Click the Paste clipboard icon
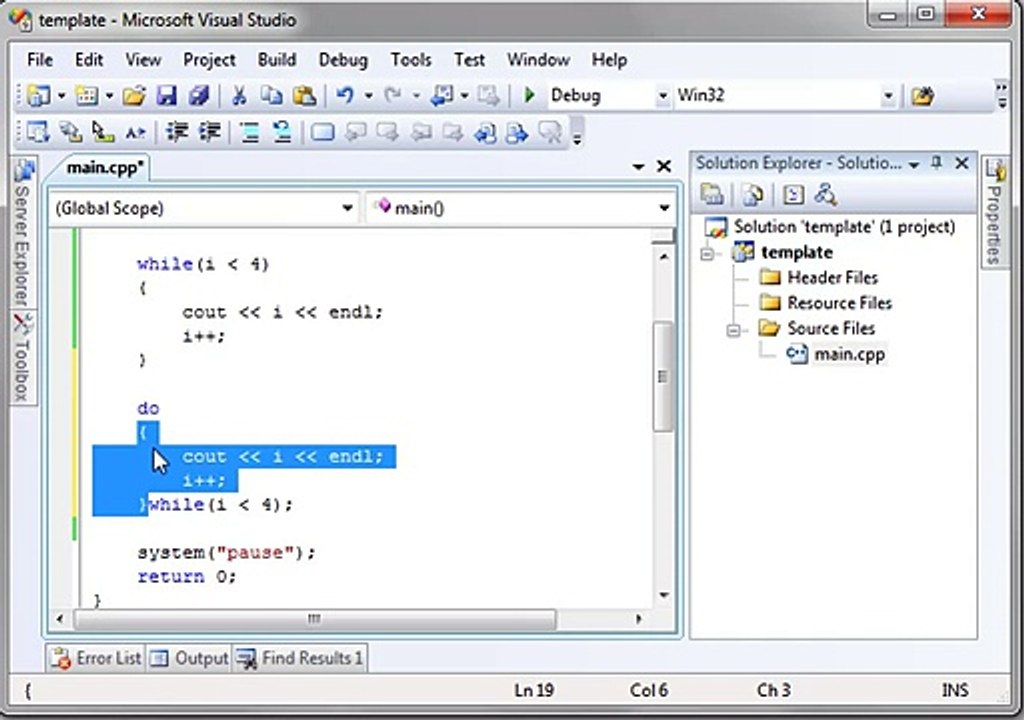The image size is (1024, 720). [x=304, y=96]
